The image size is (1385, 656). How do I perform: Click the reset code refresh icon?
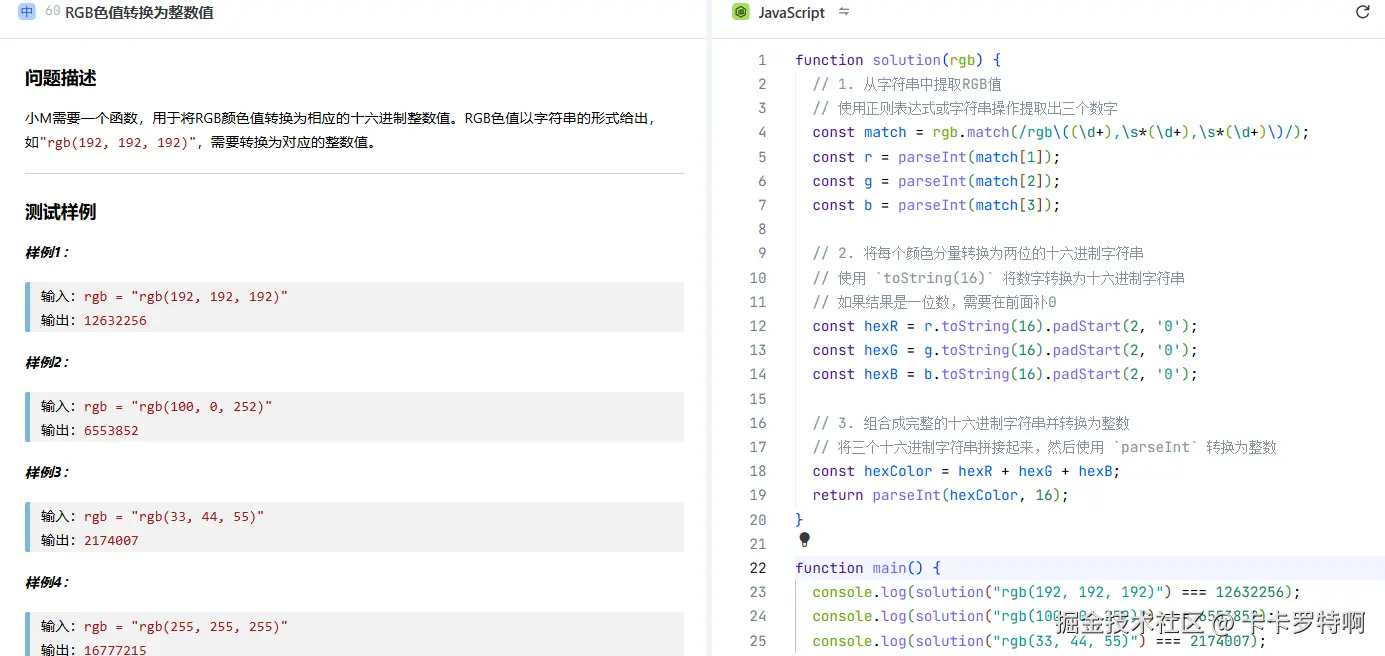coord(1362,12)
